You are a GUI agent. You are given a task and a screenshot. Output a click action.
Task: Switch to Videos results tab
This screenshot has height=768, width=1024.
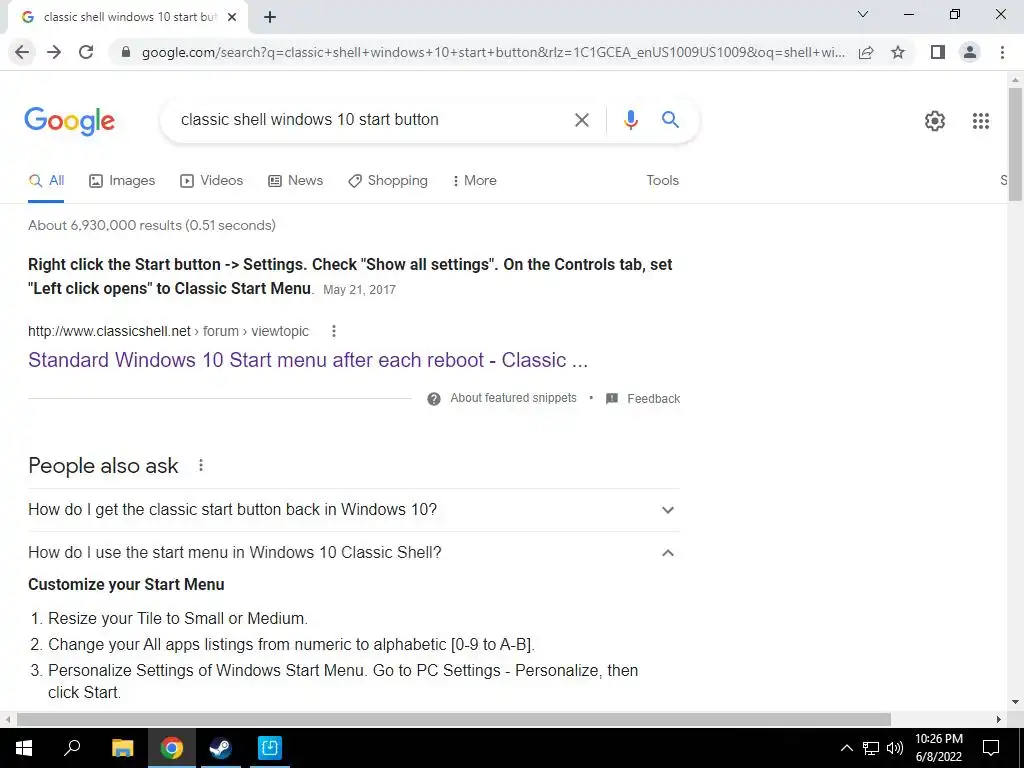212,181
